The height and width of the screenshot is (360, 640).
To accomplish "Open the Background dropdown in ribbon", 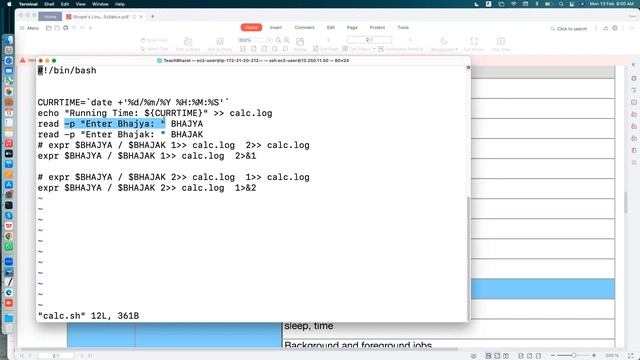I will coord(444,44).
